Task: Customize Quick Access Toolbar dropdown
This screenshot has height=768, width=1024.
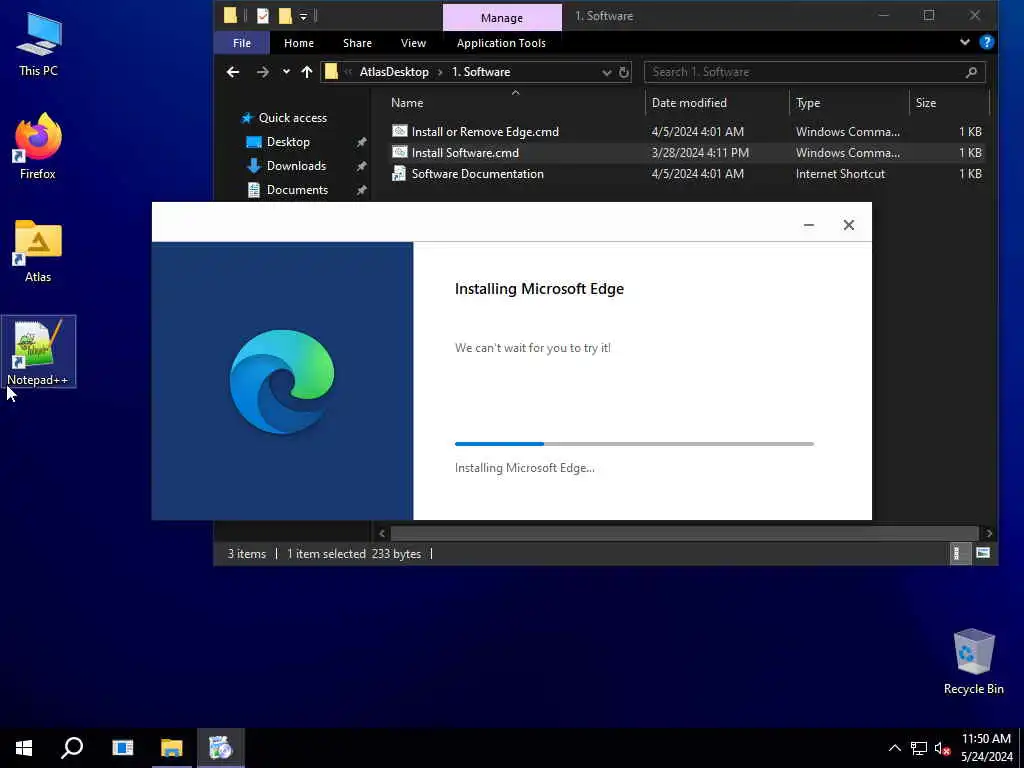Action: (x=303, y=16)
